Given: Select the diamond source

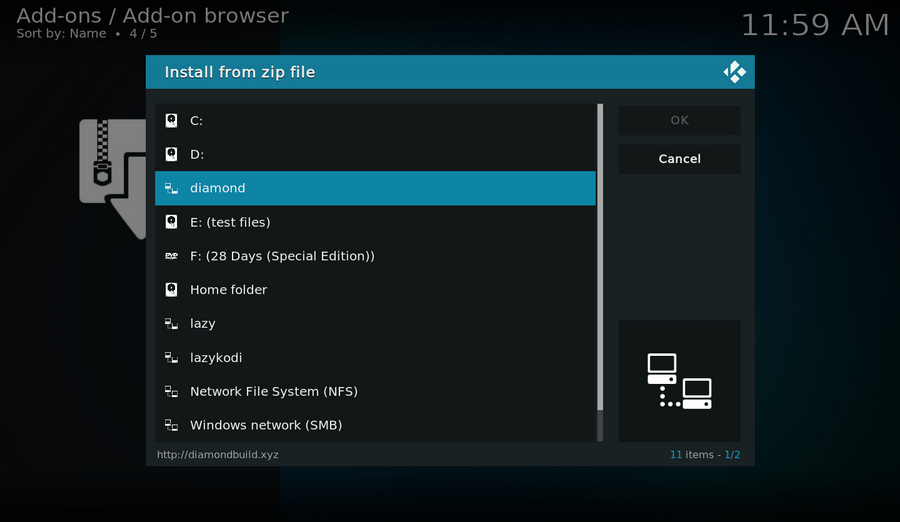Looking at the screenshot, I should (x=375, y=188).
